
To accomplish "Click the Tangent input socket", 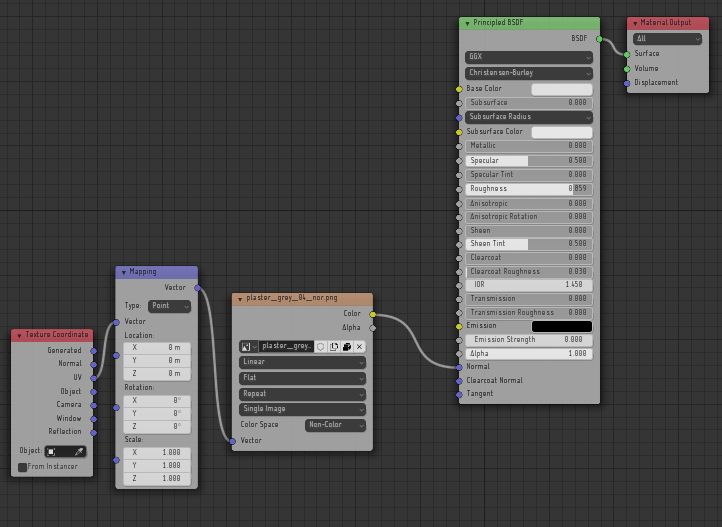I will (x=459, y=394).
